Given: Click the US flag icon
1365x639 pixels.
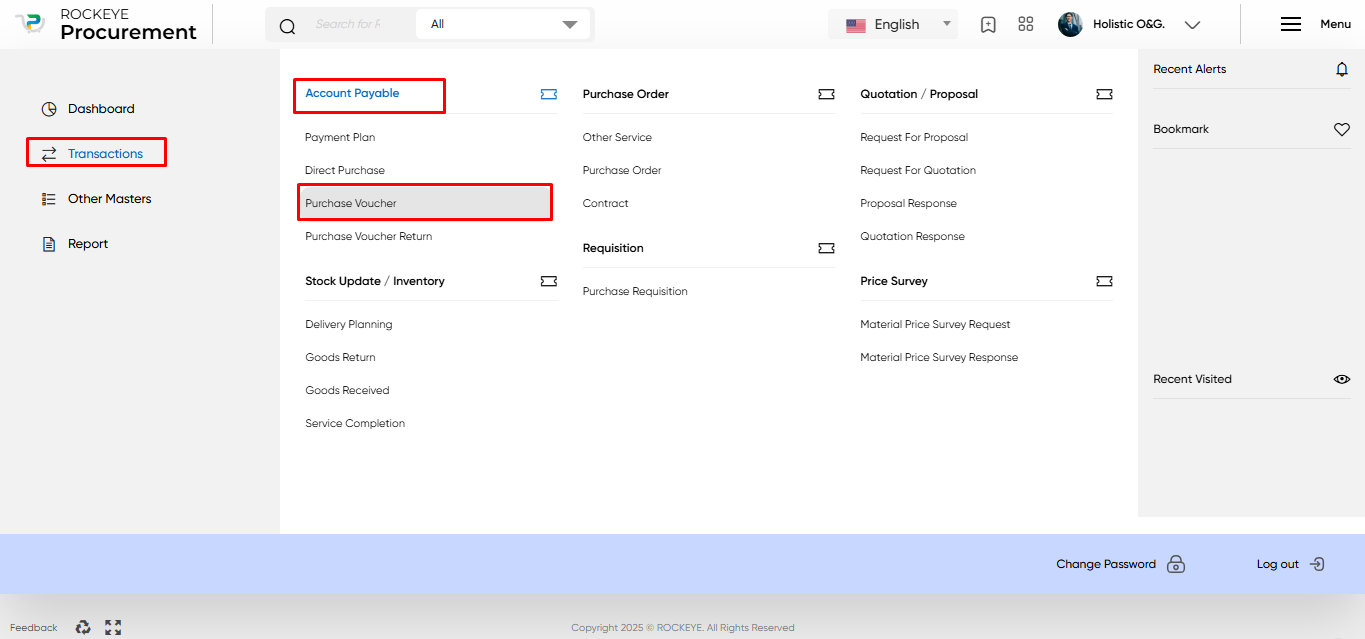Looking at the screenshot, I should 856,25.
